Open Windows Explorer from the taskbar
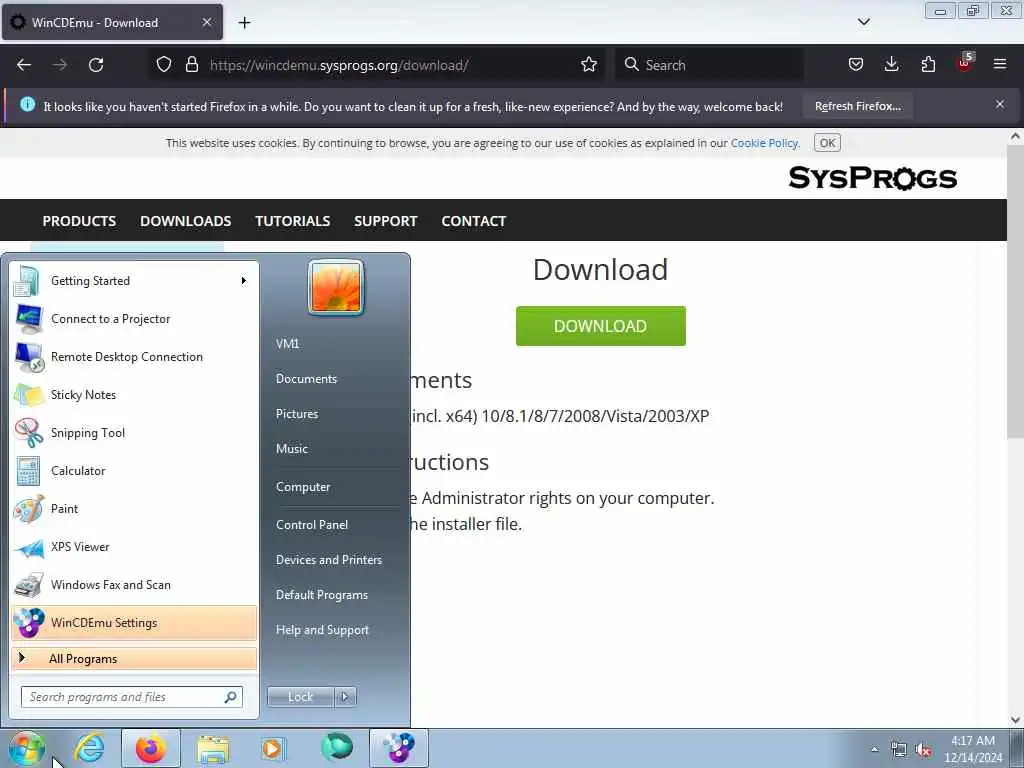Viewport: 1024px width, 768px height. [213, 748]
